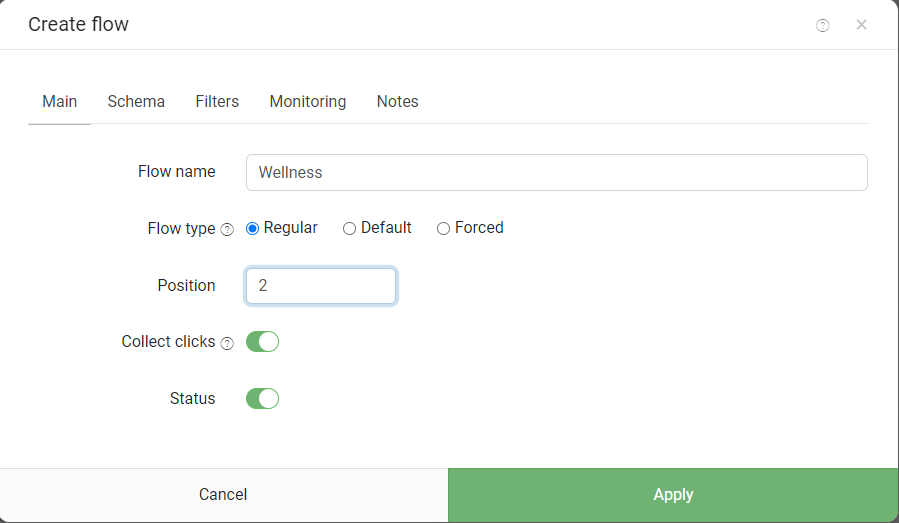Image resolution: width=899 pixels, height=523 pixels.
Task: Toggle the Status switch off
Action: click(263, 398)
